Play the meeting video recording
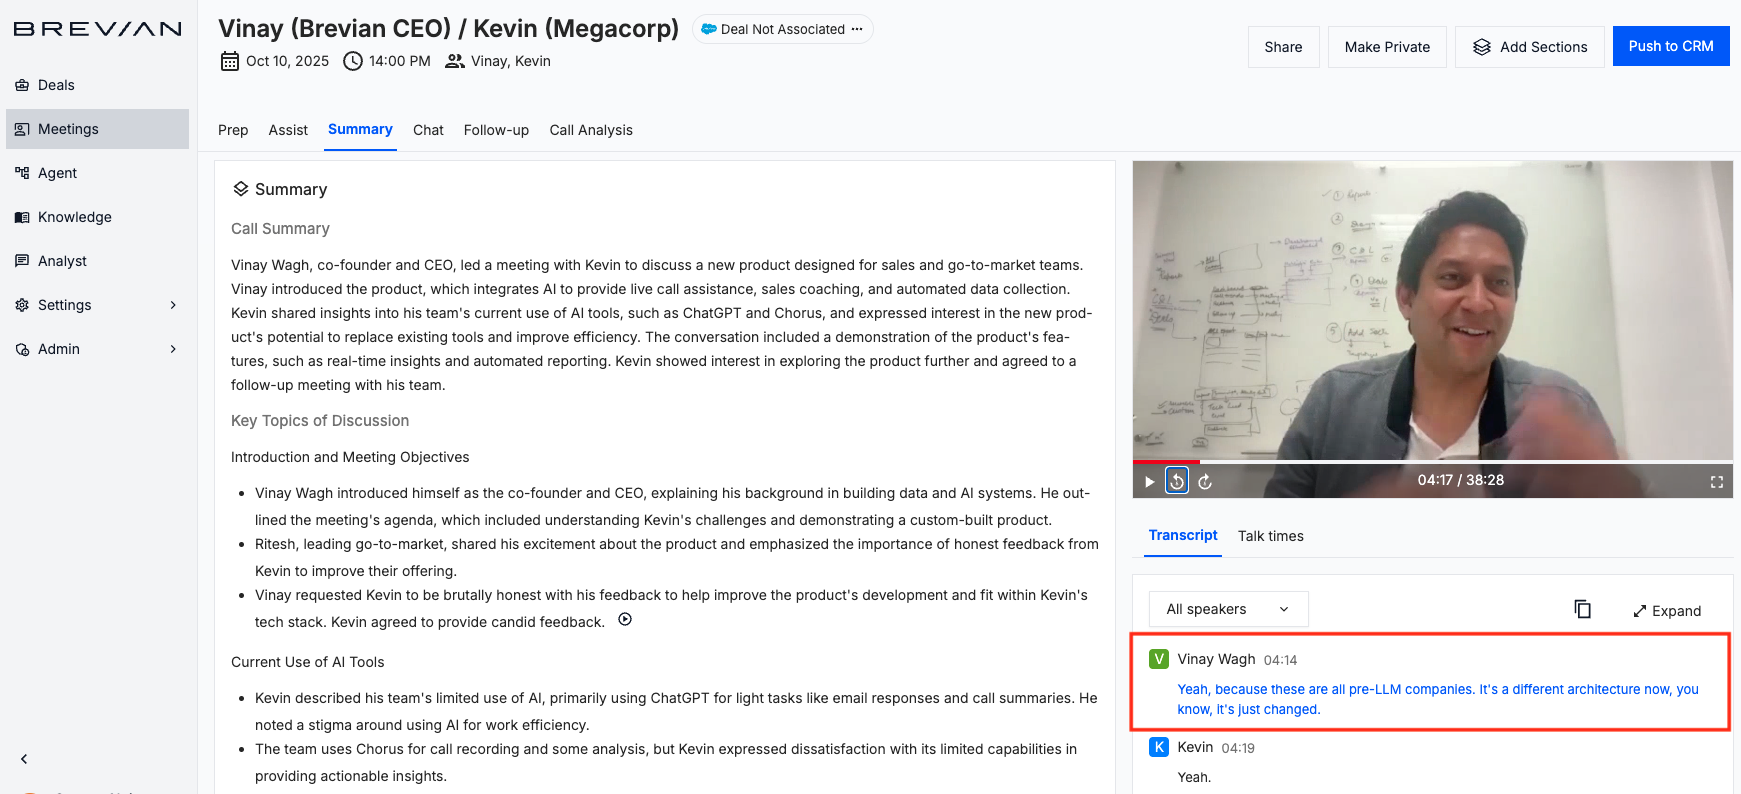 coord(1149,482)
